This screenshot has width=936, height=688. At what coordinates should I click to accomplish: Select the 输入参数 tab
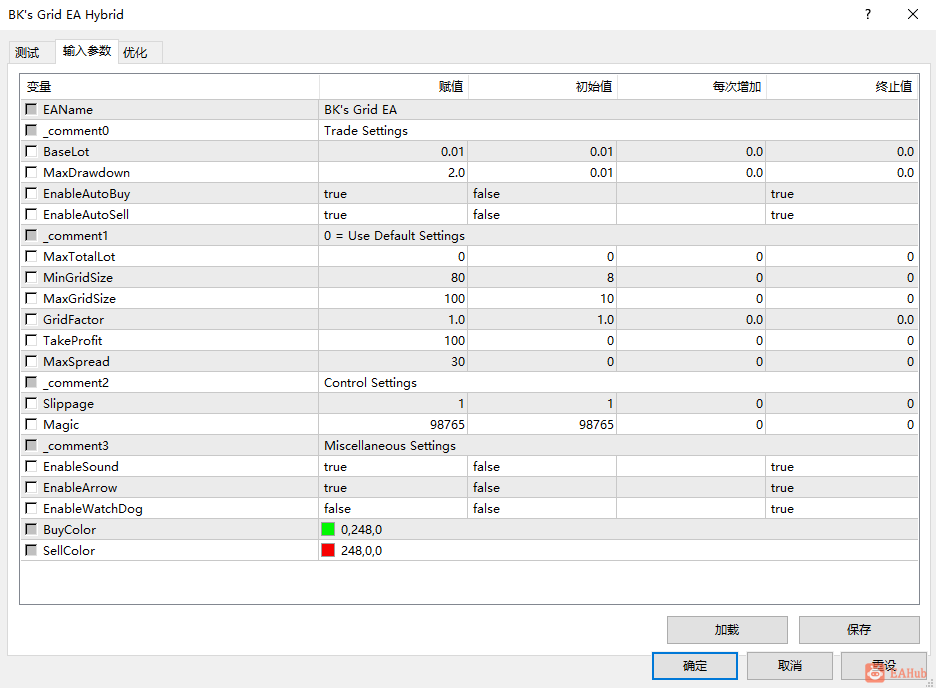[x=87, y=51]
